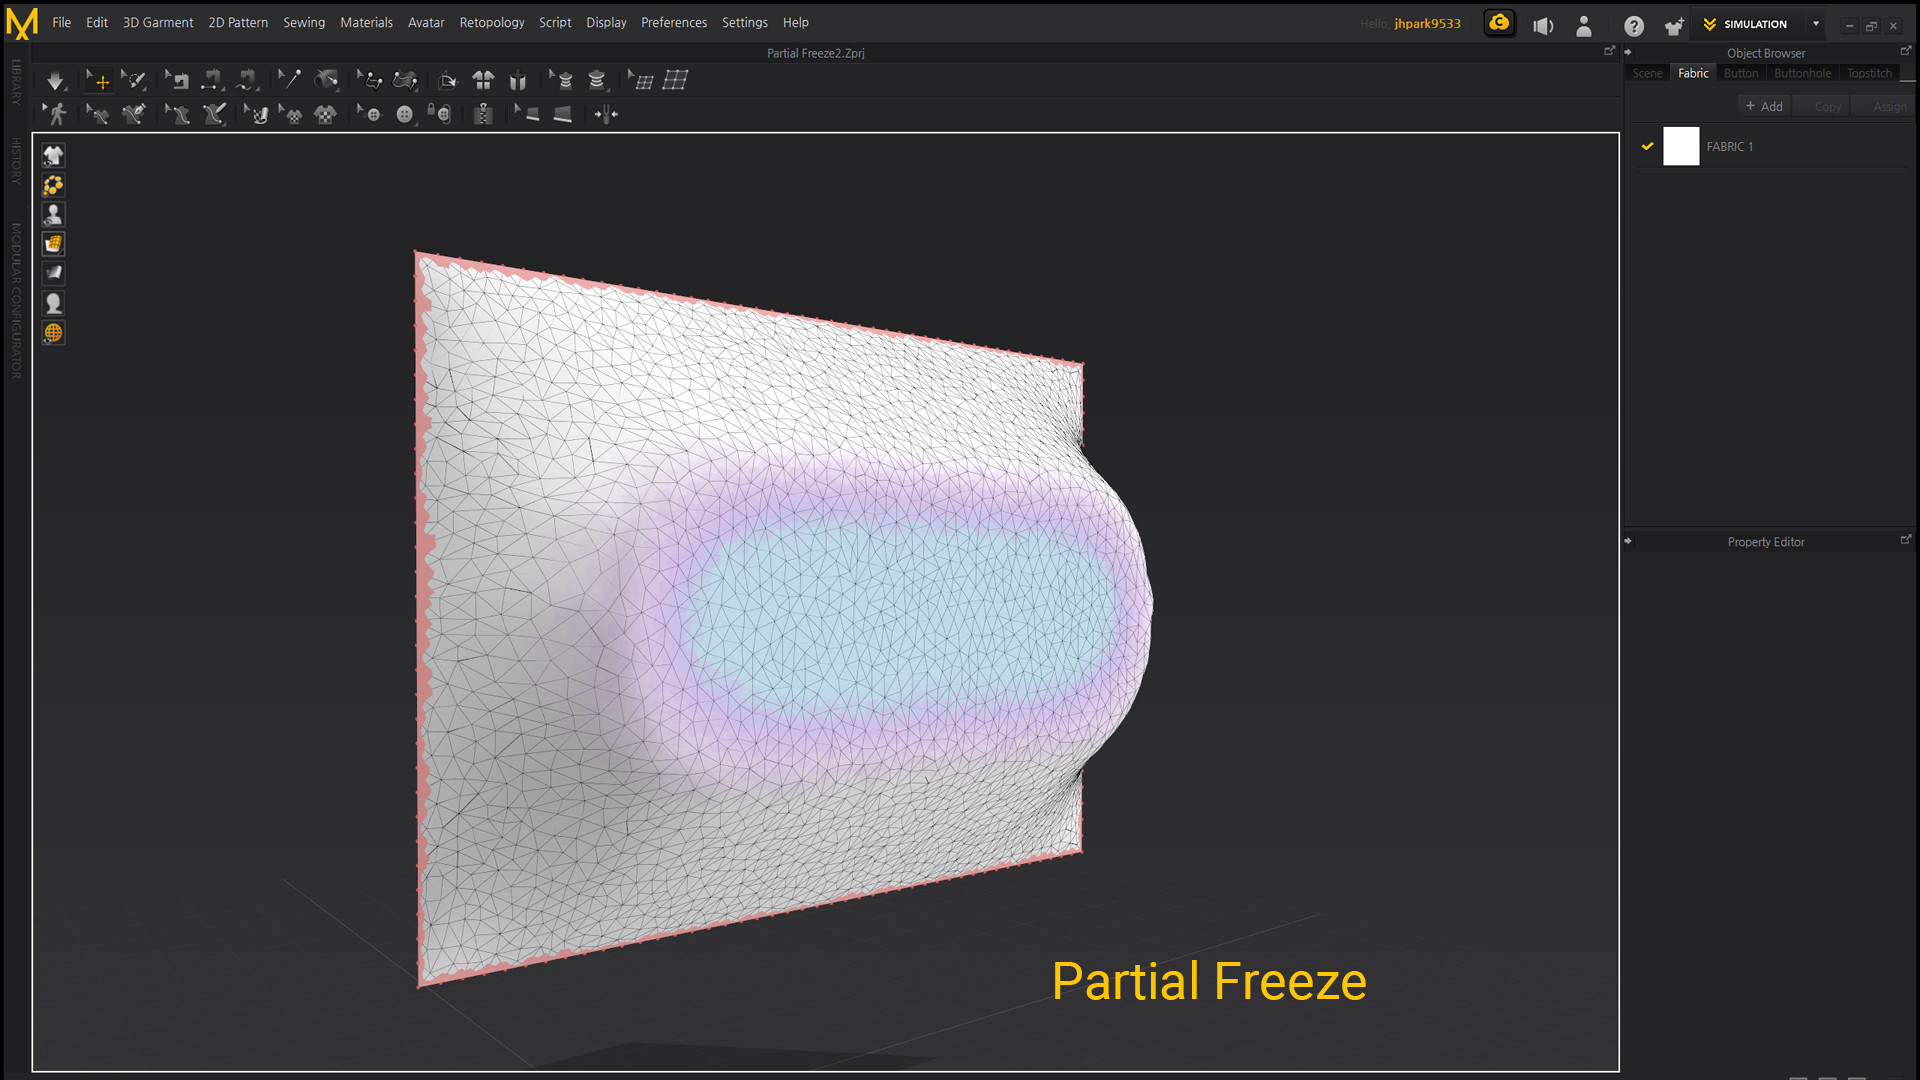Open the Sewing menu
1920x1080 pixels.
(304, 22)
